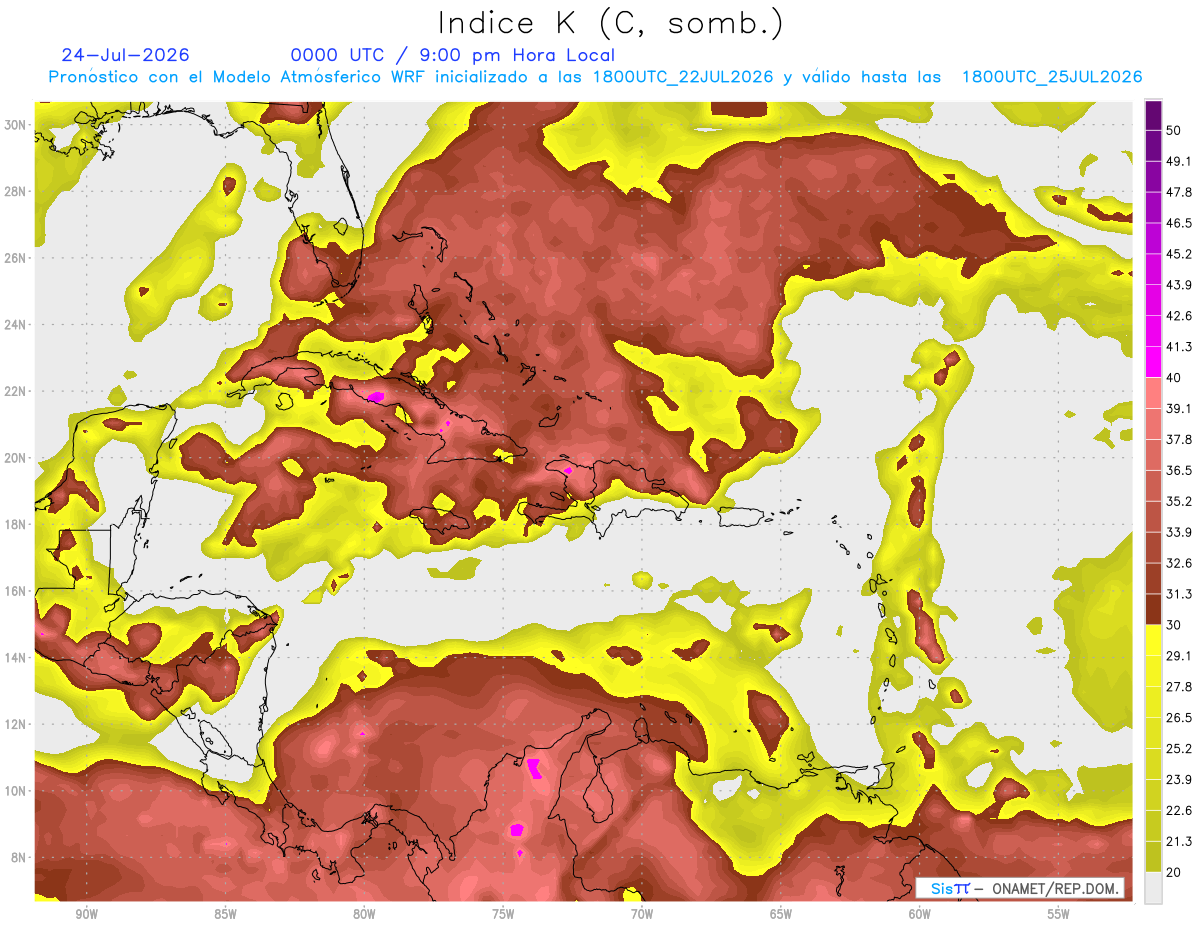1200x927 pixels.
Task: Click '0000 UTC / 9:00 pm Hora Local' text
Action: [453, 55]
